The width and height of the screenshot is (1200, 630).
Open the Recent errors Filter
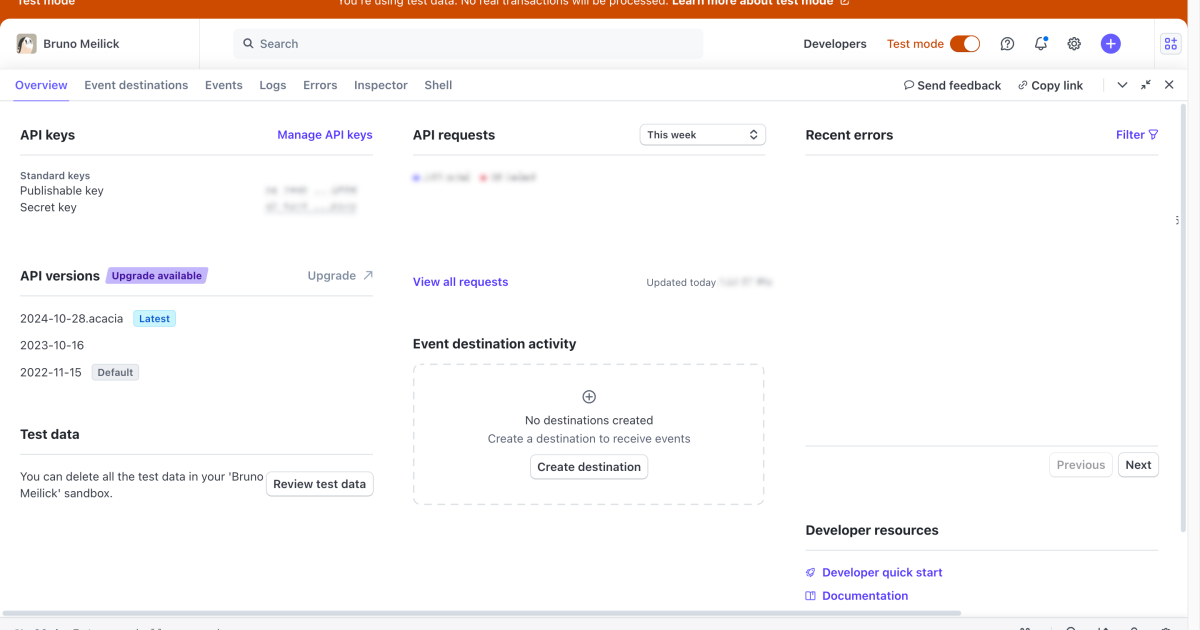(x=1136, y=135)
